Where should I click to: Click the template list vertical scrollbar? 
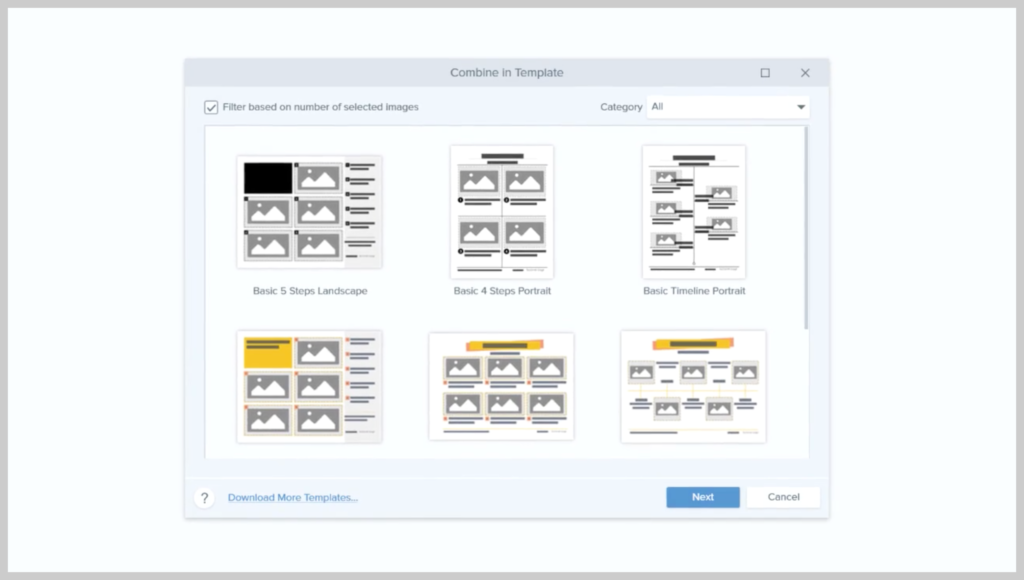click(x=806, y=229)
